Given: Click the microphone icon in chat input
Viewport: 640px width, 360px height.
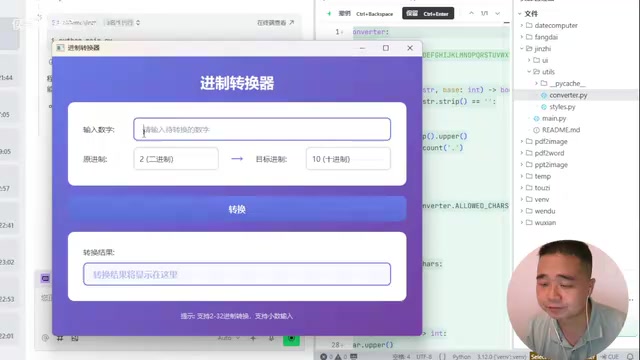Looking at the screenshot, I should point(271,338).
